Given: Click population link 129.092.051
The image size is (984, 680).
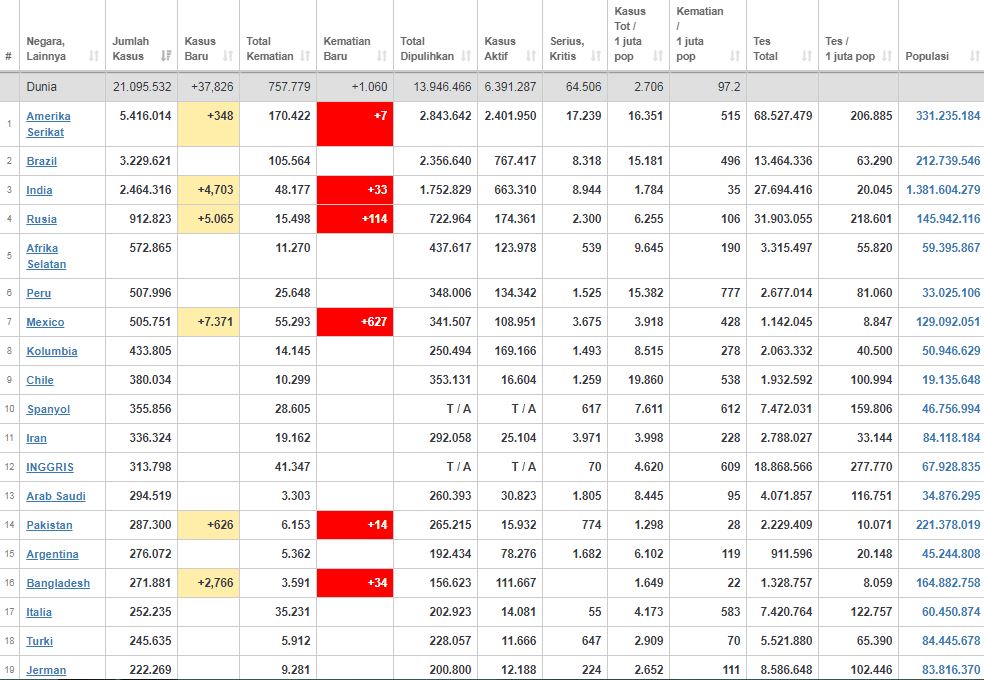Looking at the screenshot, I should pyautogui.click(x=948, y=321).
